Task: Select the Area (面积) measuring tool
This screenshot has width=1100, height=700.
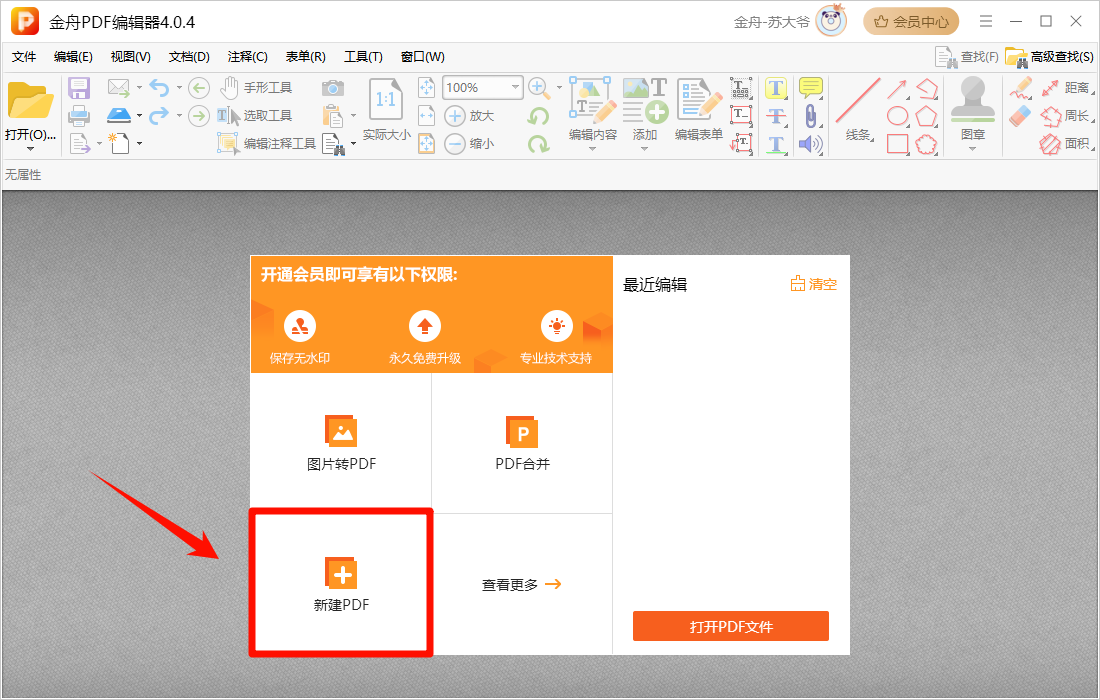Action: tap(1066, 144)
